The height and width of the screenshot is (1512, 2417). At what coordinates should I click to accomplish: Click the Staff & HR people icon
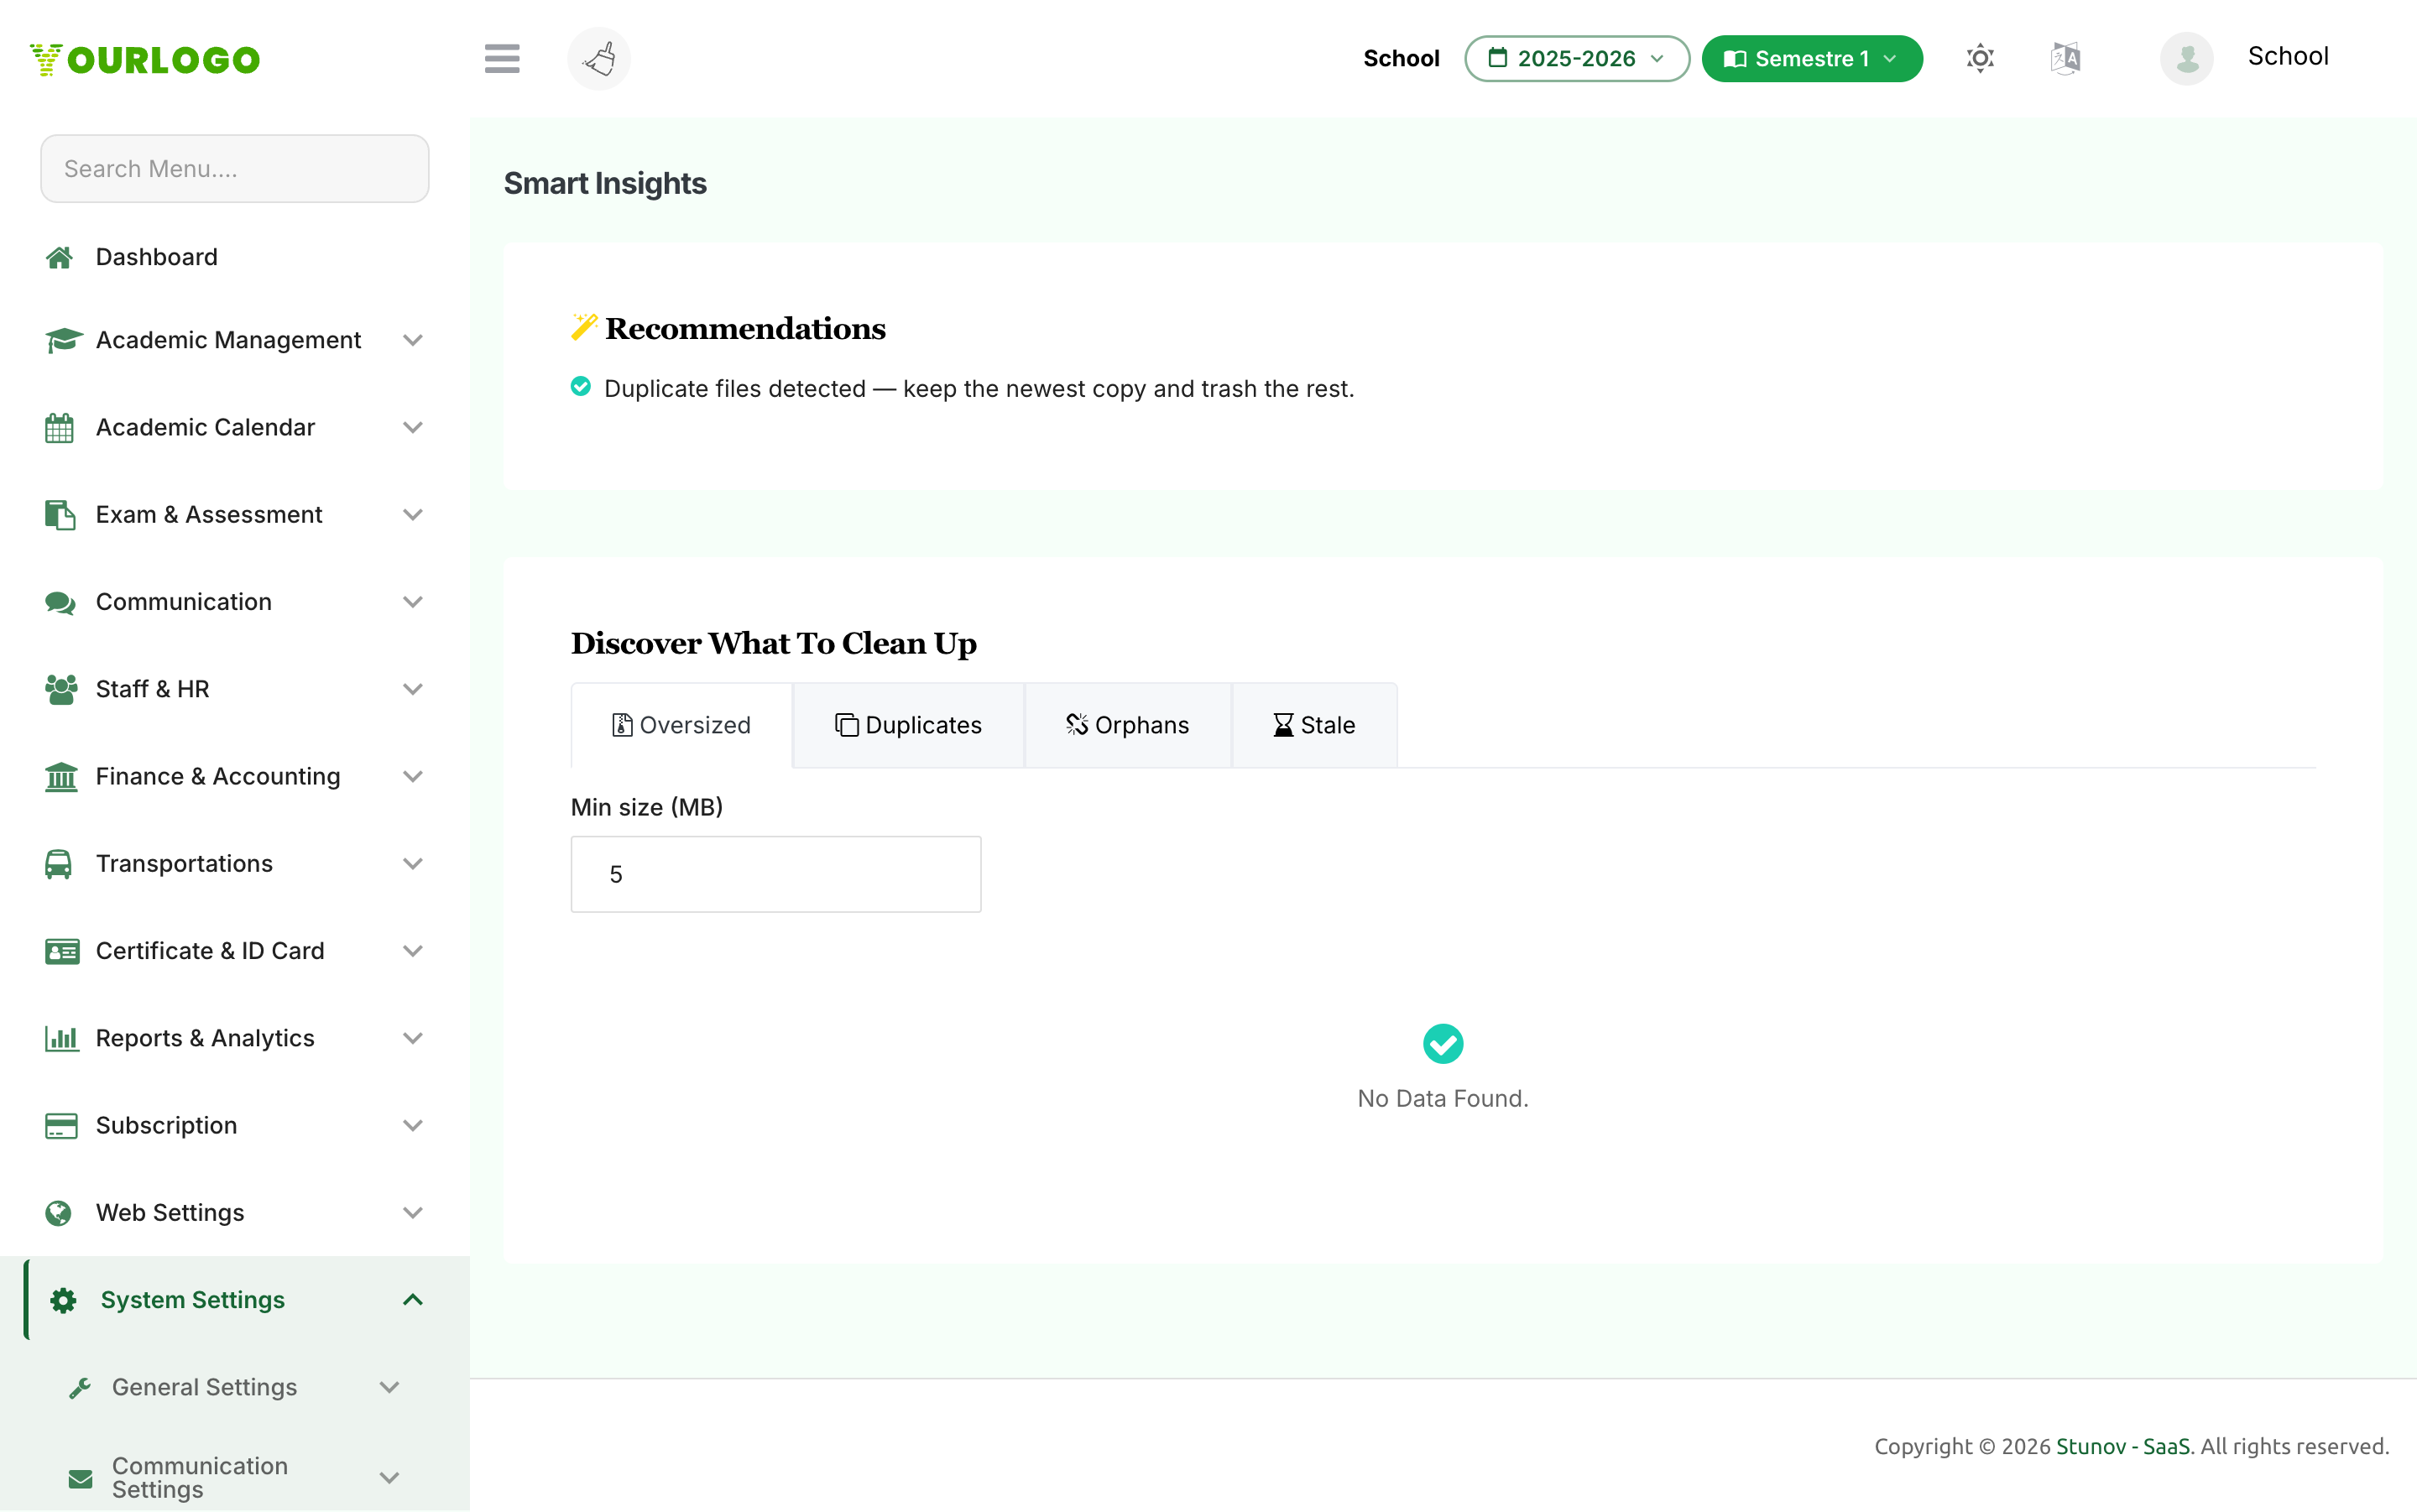point(62,689)
